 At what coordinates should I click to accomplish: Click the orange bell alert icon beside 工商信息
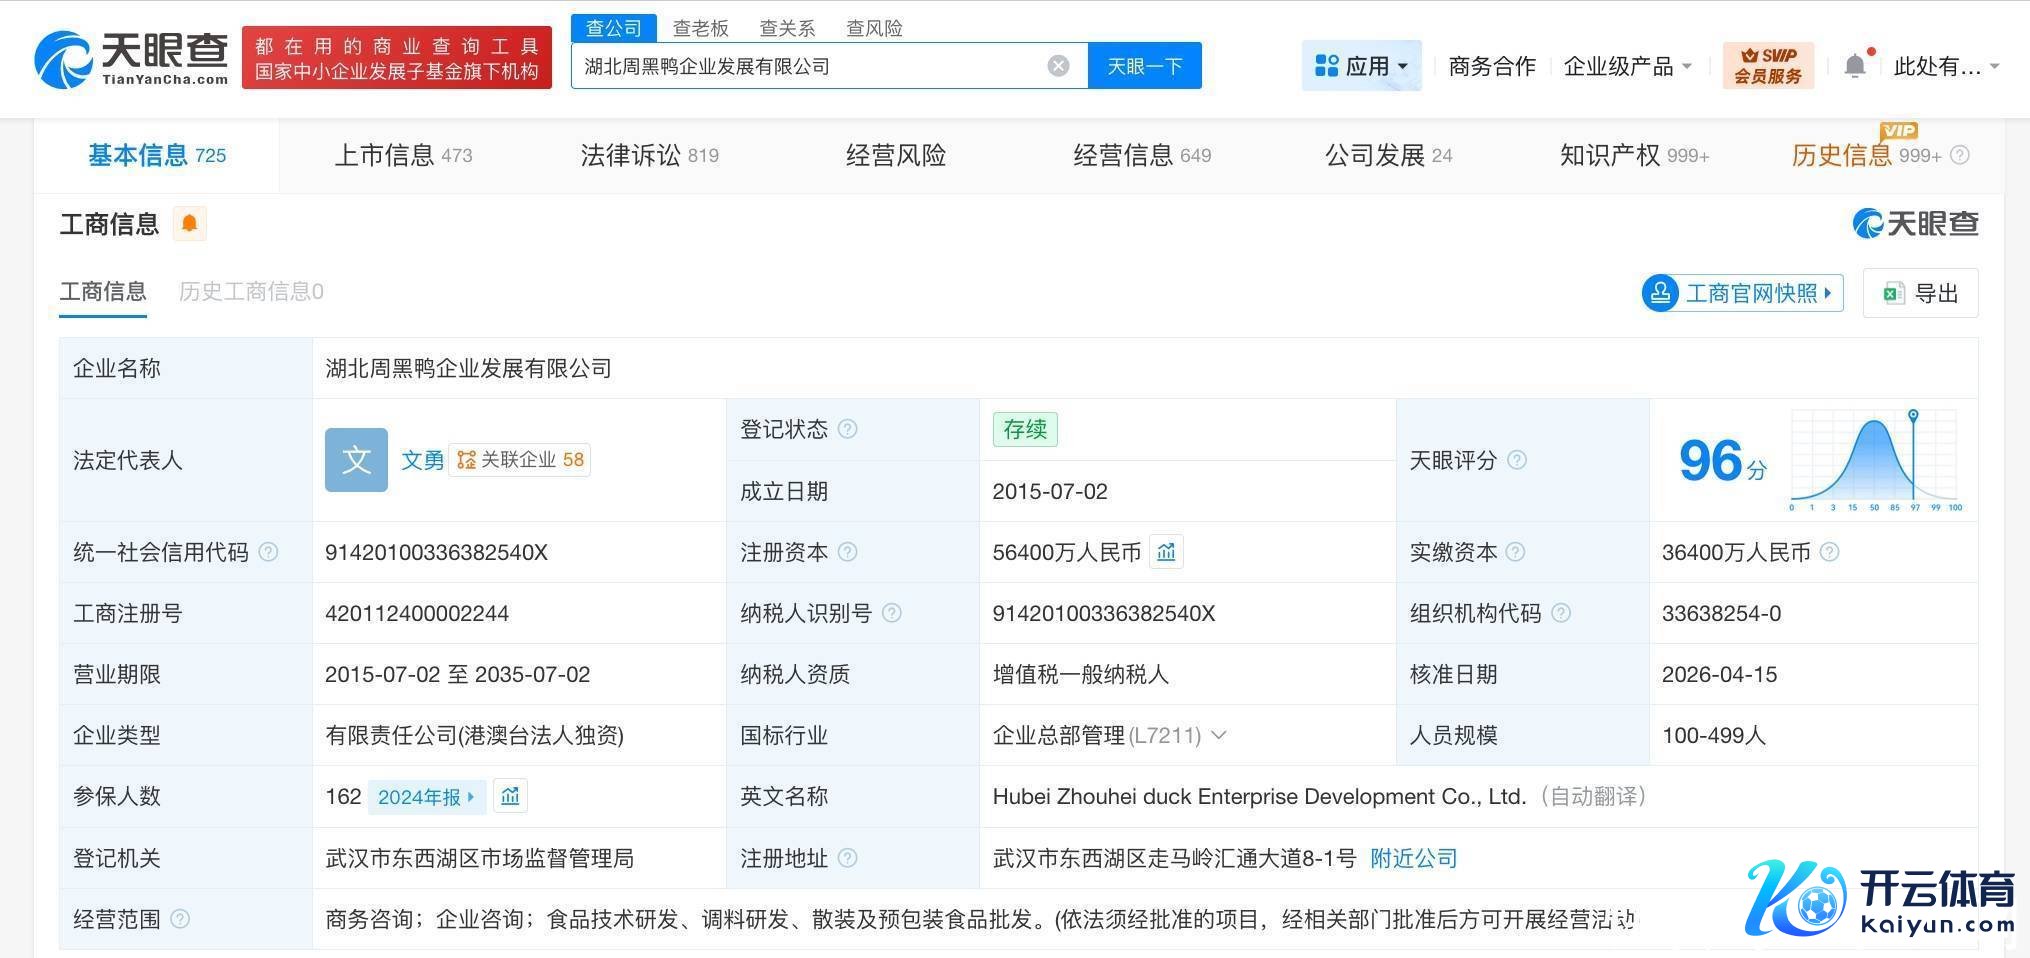(189, 223)
